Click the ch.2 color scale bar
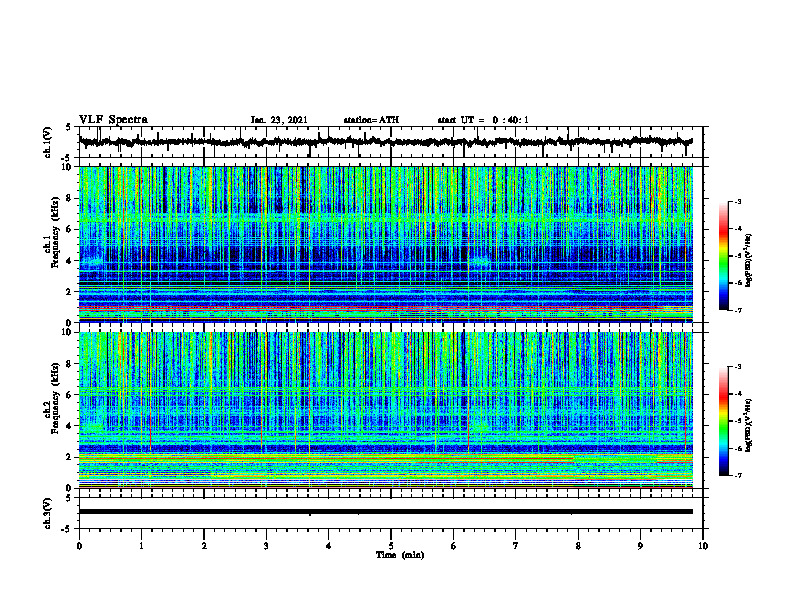This screenshot has width=792, height=612. (x=724, y=421)
